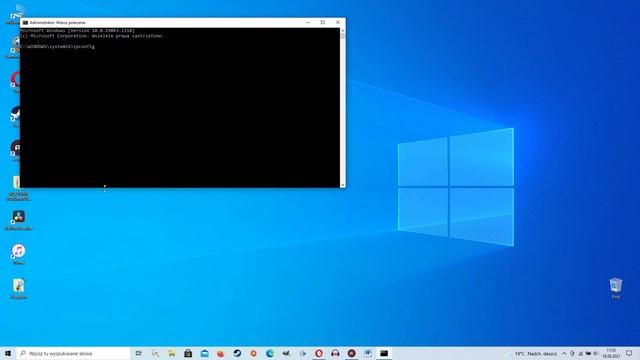Screen dimensions: 640x360
Task: Launch Microsoft Edge from the taskbar
Action: click(x=270, y=353)
